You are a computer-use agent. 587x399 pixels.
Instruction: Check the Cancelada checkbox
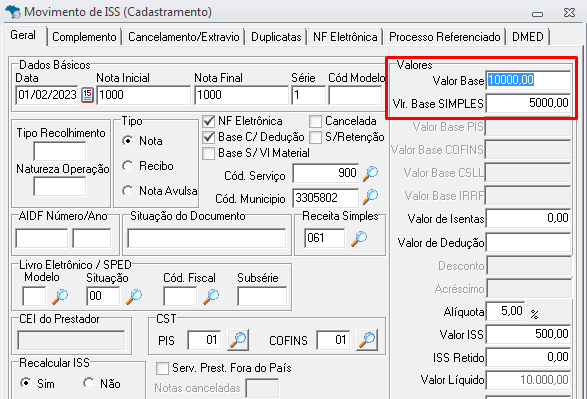[x=316, y=121]
